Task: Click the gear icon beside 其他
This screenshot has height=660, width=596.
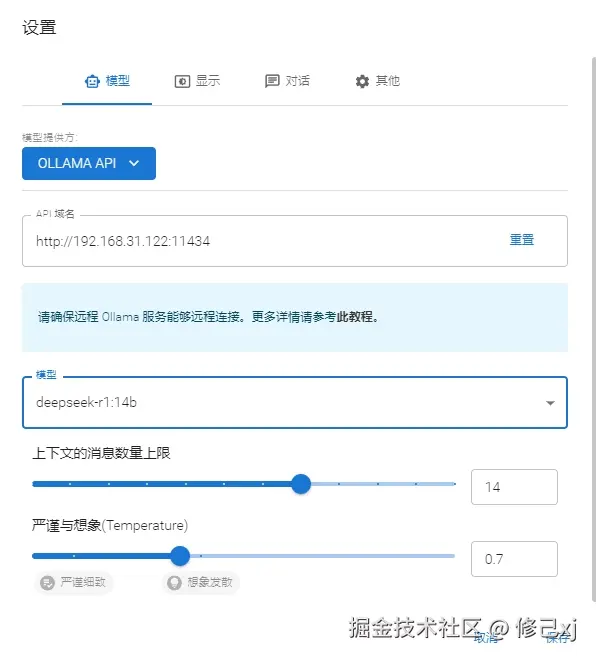Action: 362,81
